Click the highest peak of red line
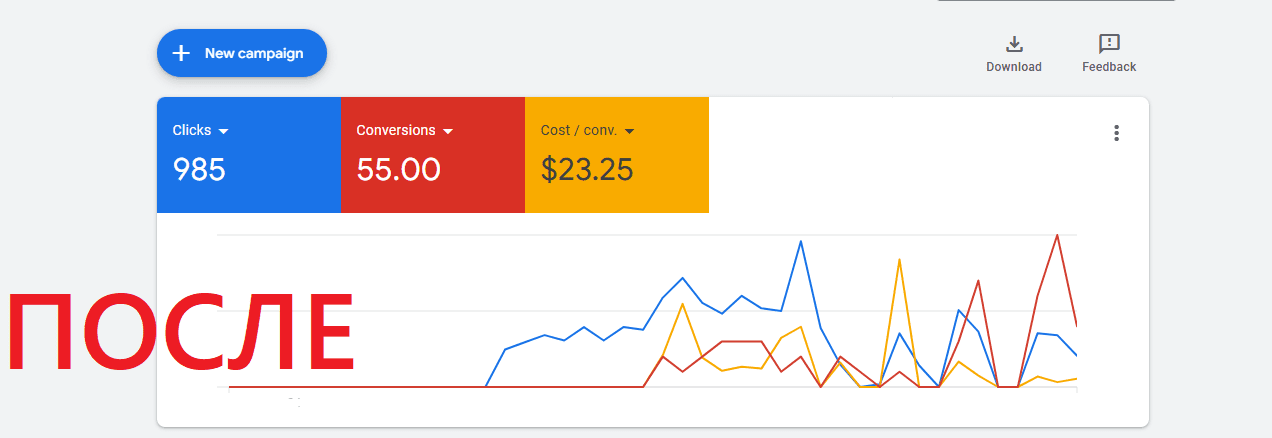 (x=1057, y=236)
